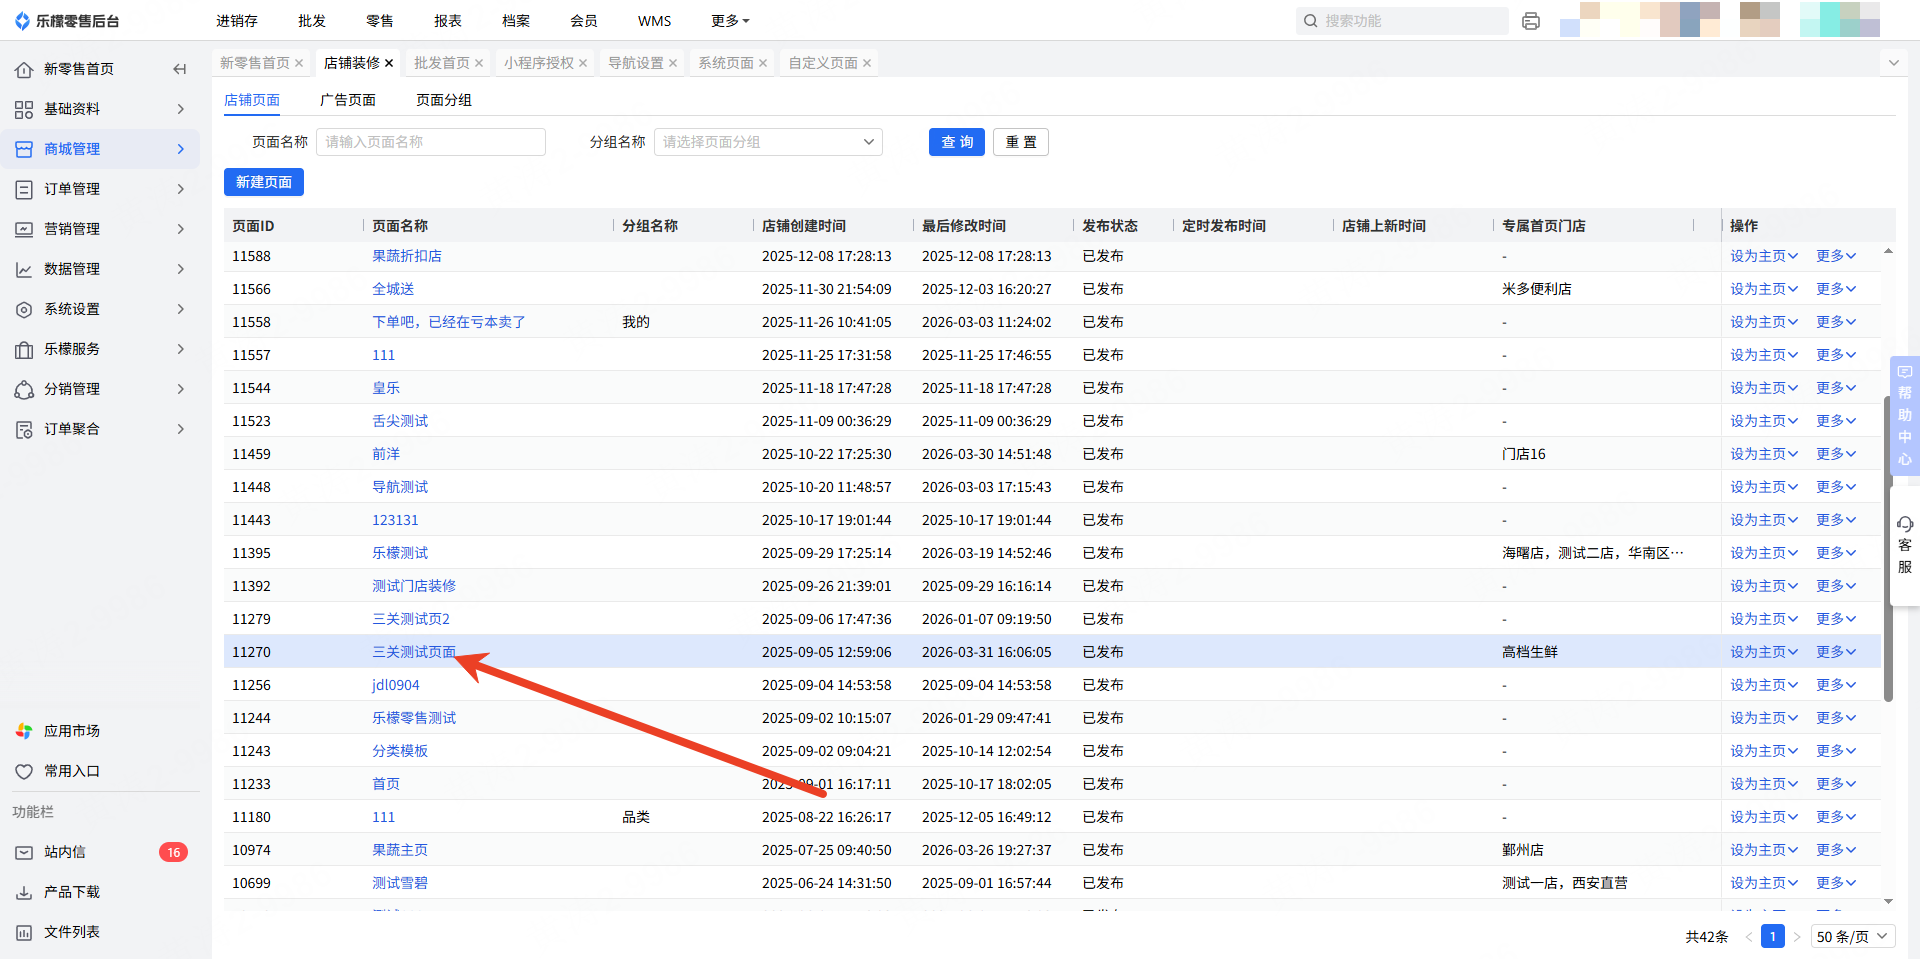Expand 更多 dropdown in top menu

[730, 21]
